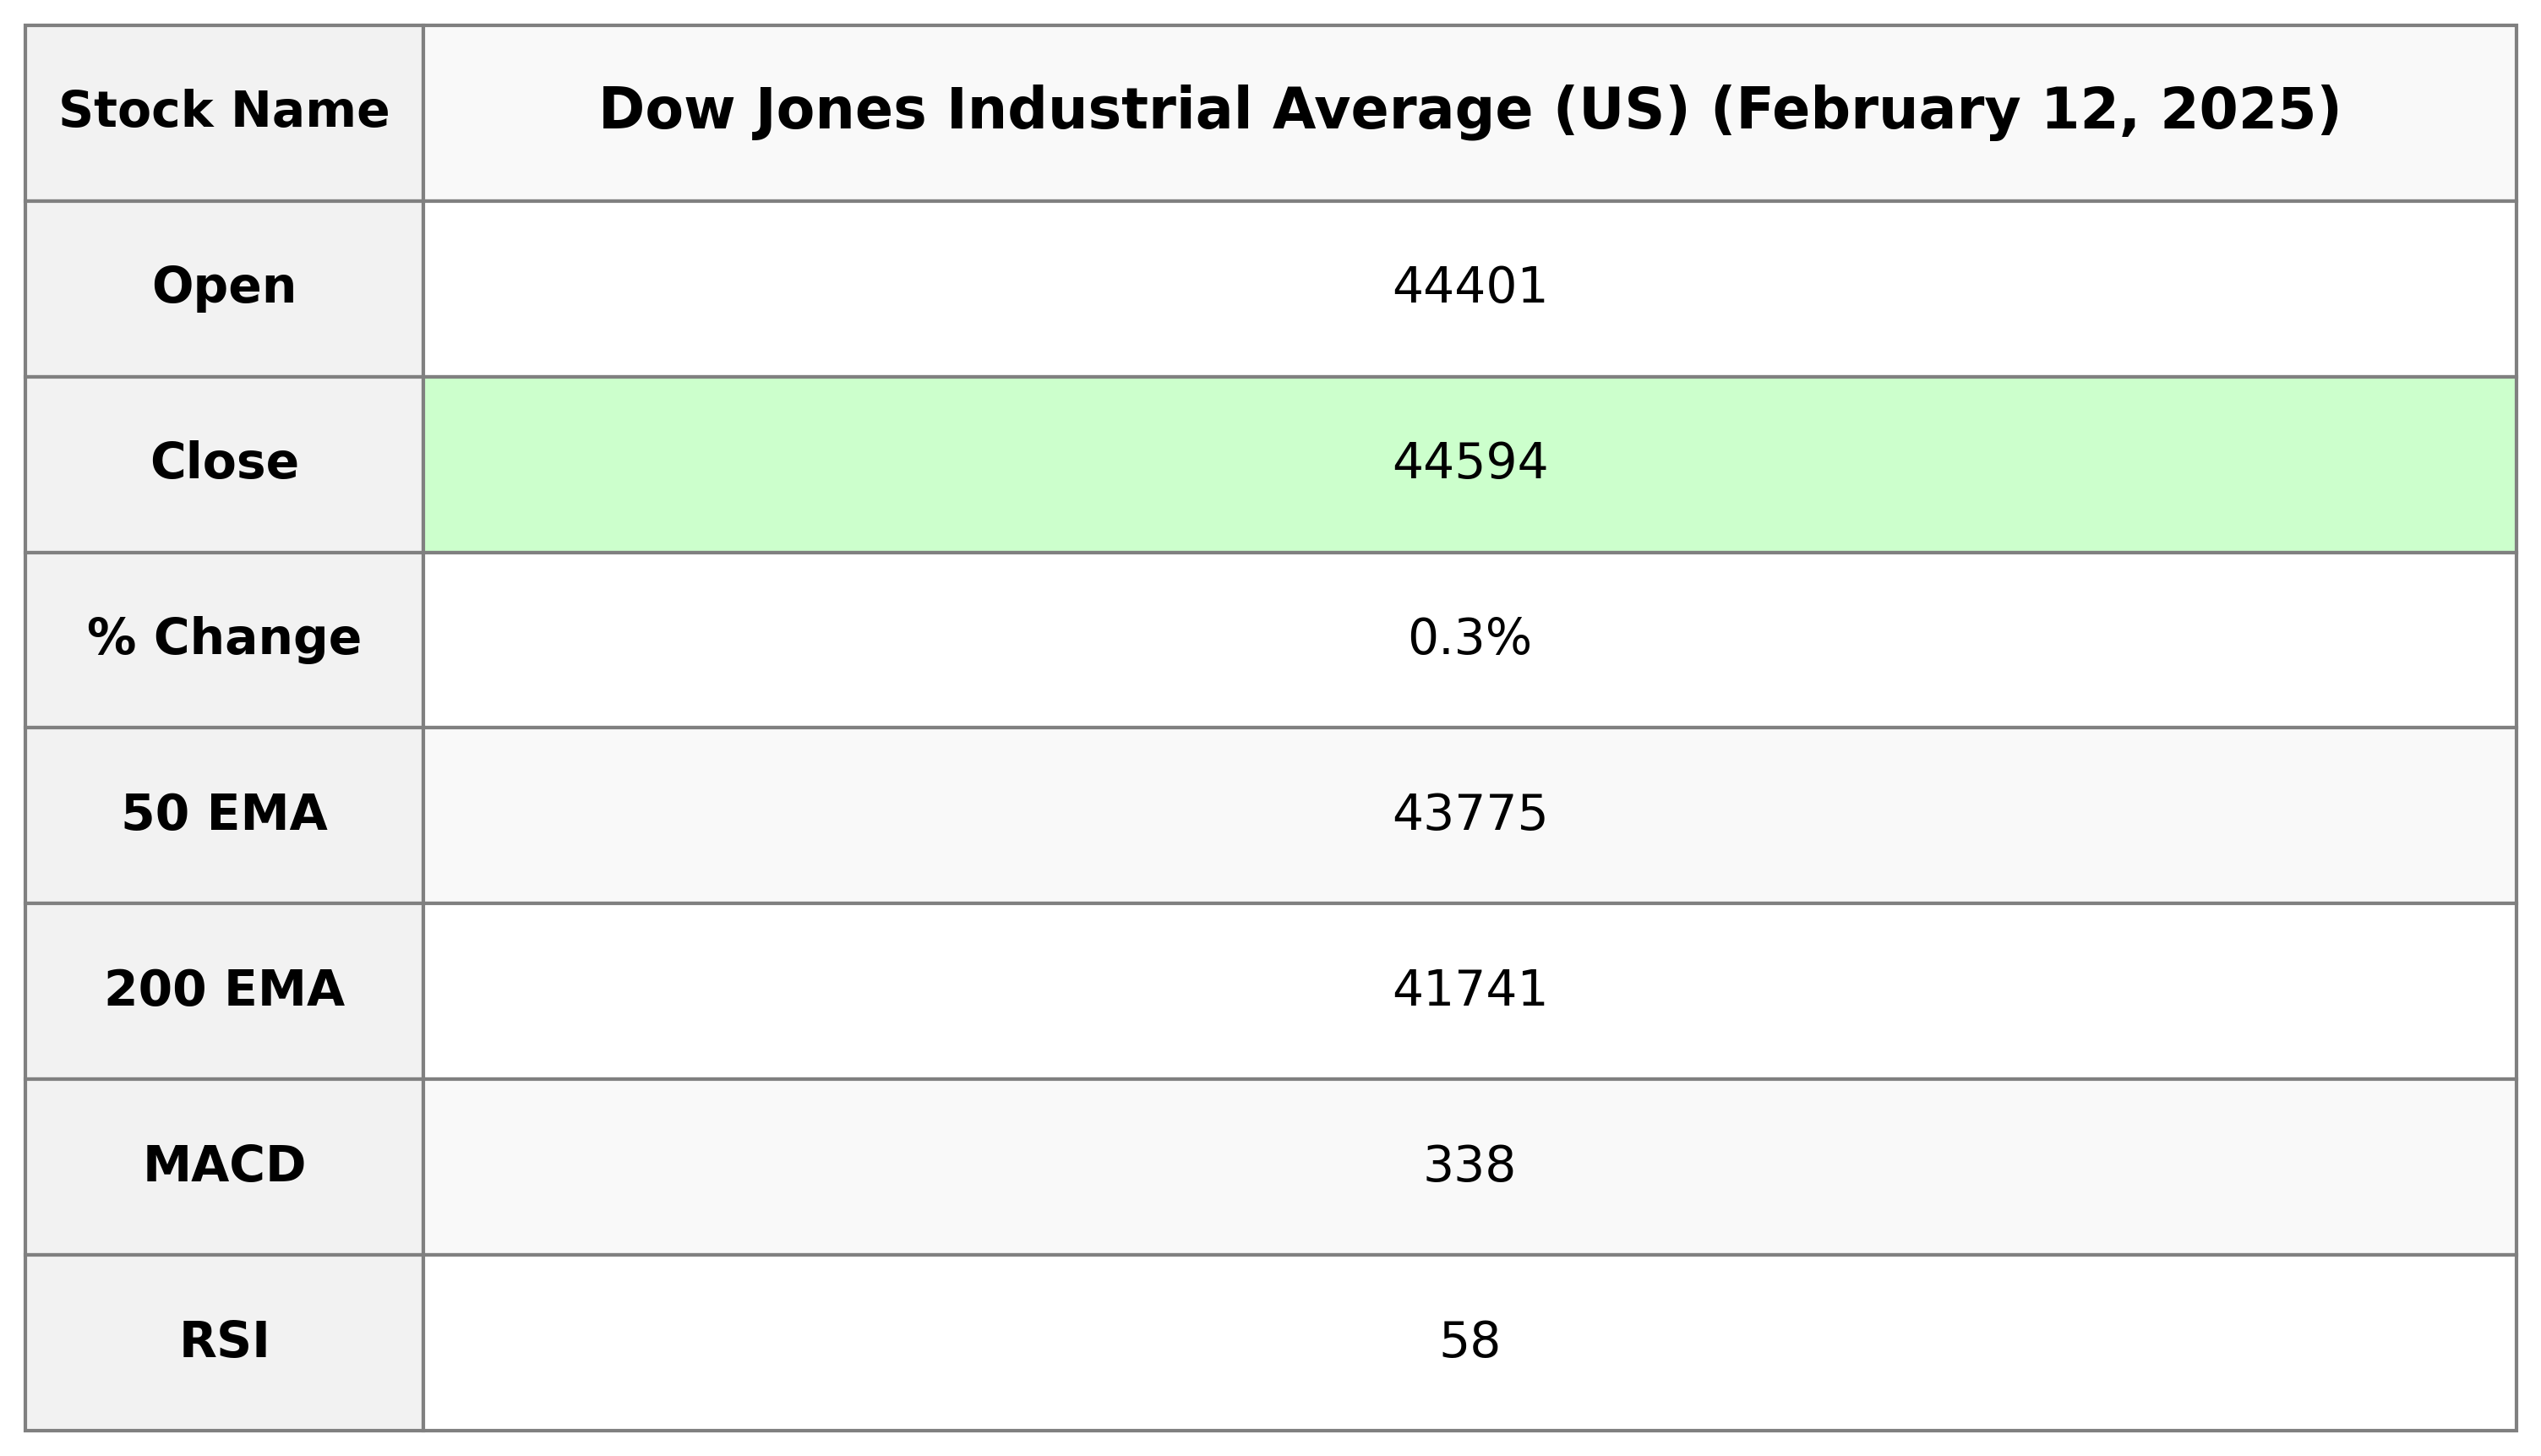Image resolution: width=2541 pixels, height=1456 pixels.
Task: Select the RSI row label
Action: coord(224,1342)
